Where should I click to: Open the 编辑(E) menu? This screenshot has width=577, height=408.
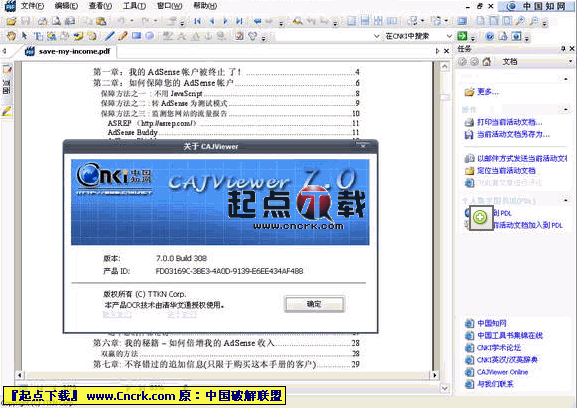66,6
